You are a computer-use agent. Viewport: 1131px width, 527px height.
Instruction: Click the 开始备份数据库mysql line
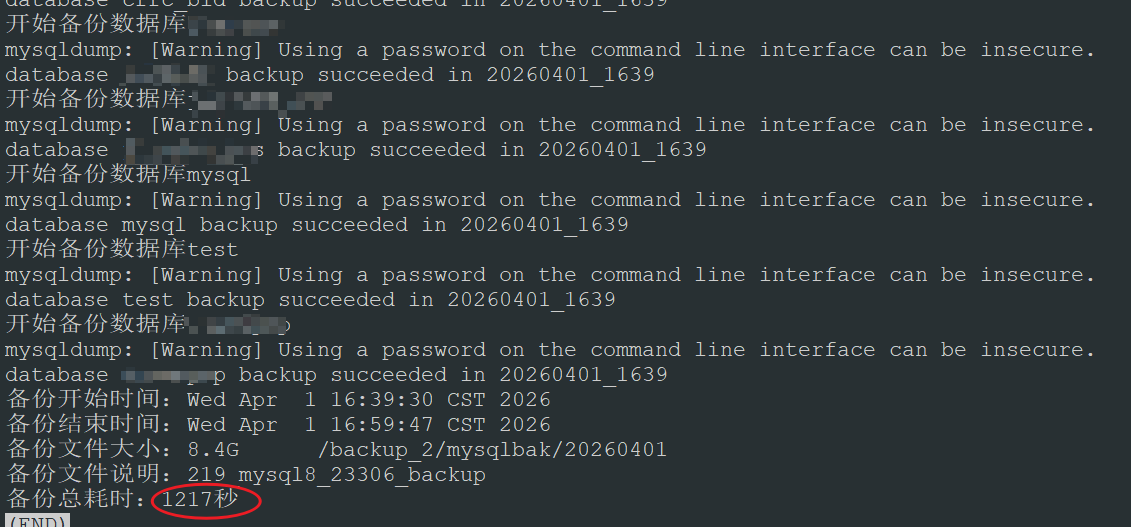[128, 174]
